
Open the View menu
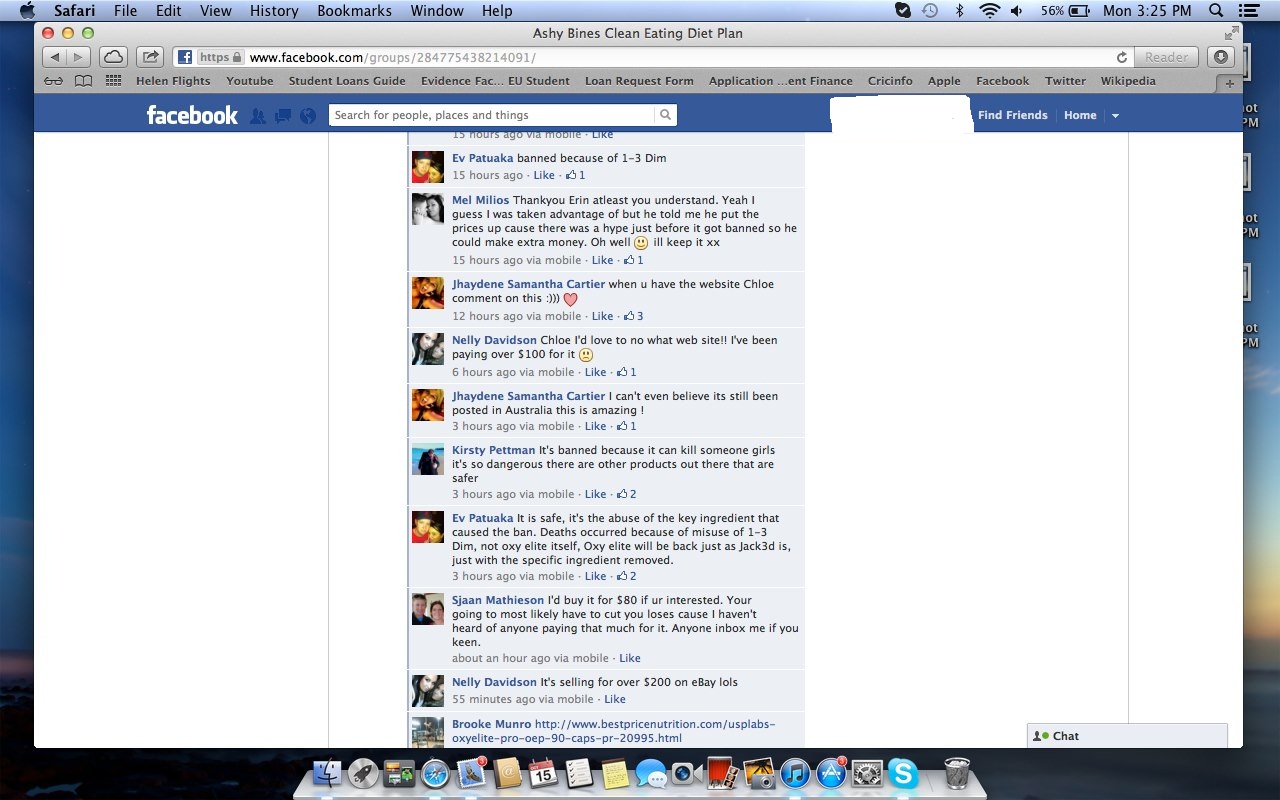pyautogui.click(x=215, y=11)
